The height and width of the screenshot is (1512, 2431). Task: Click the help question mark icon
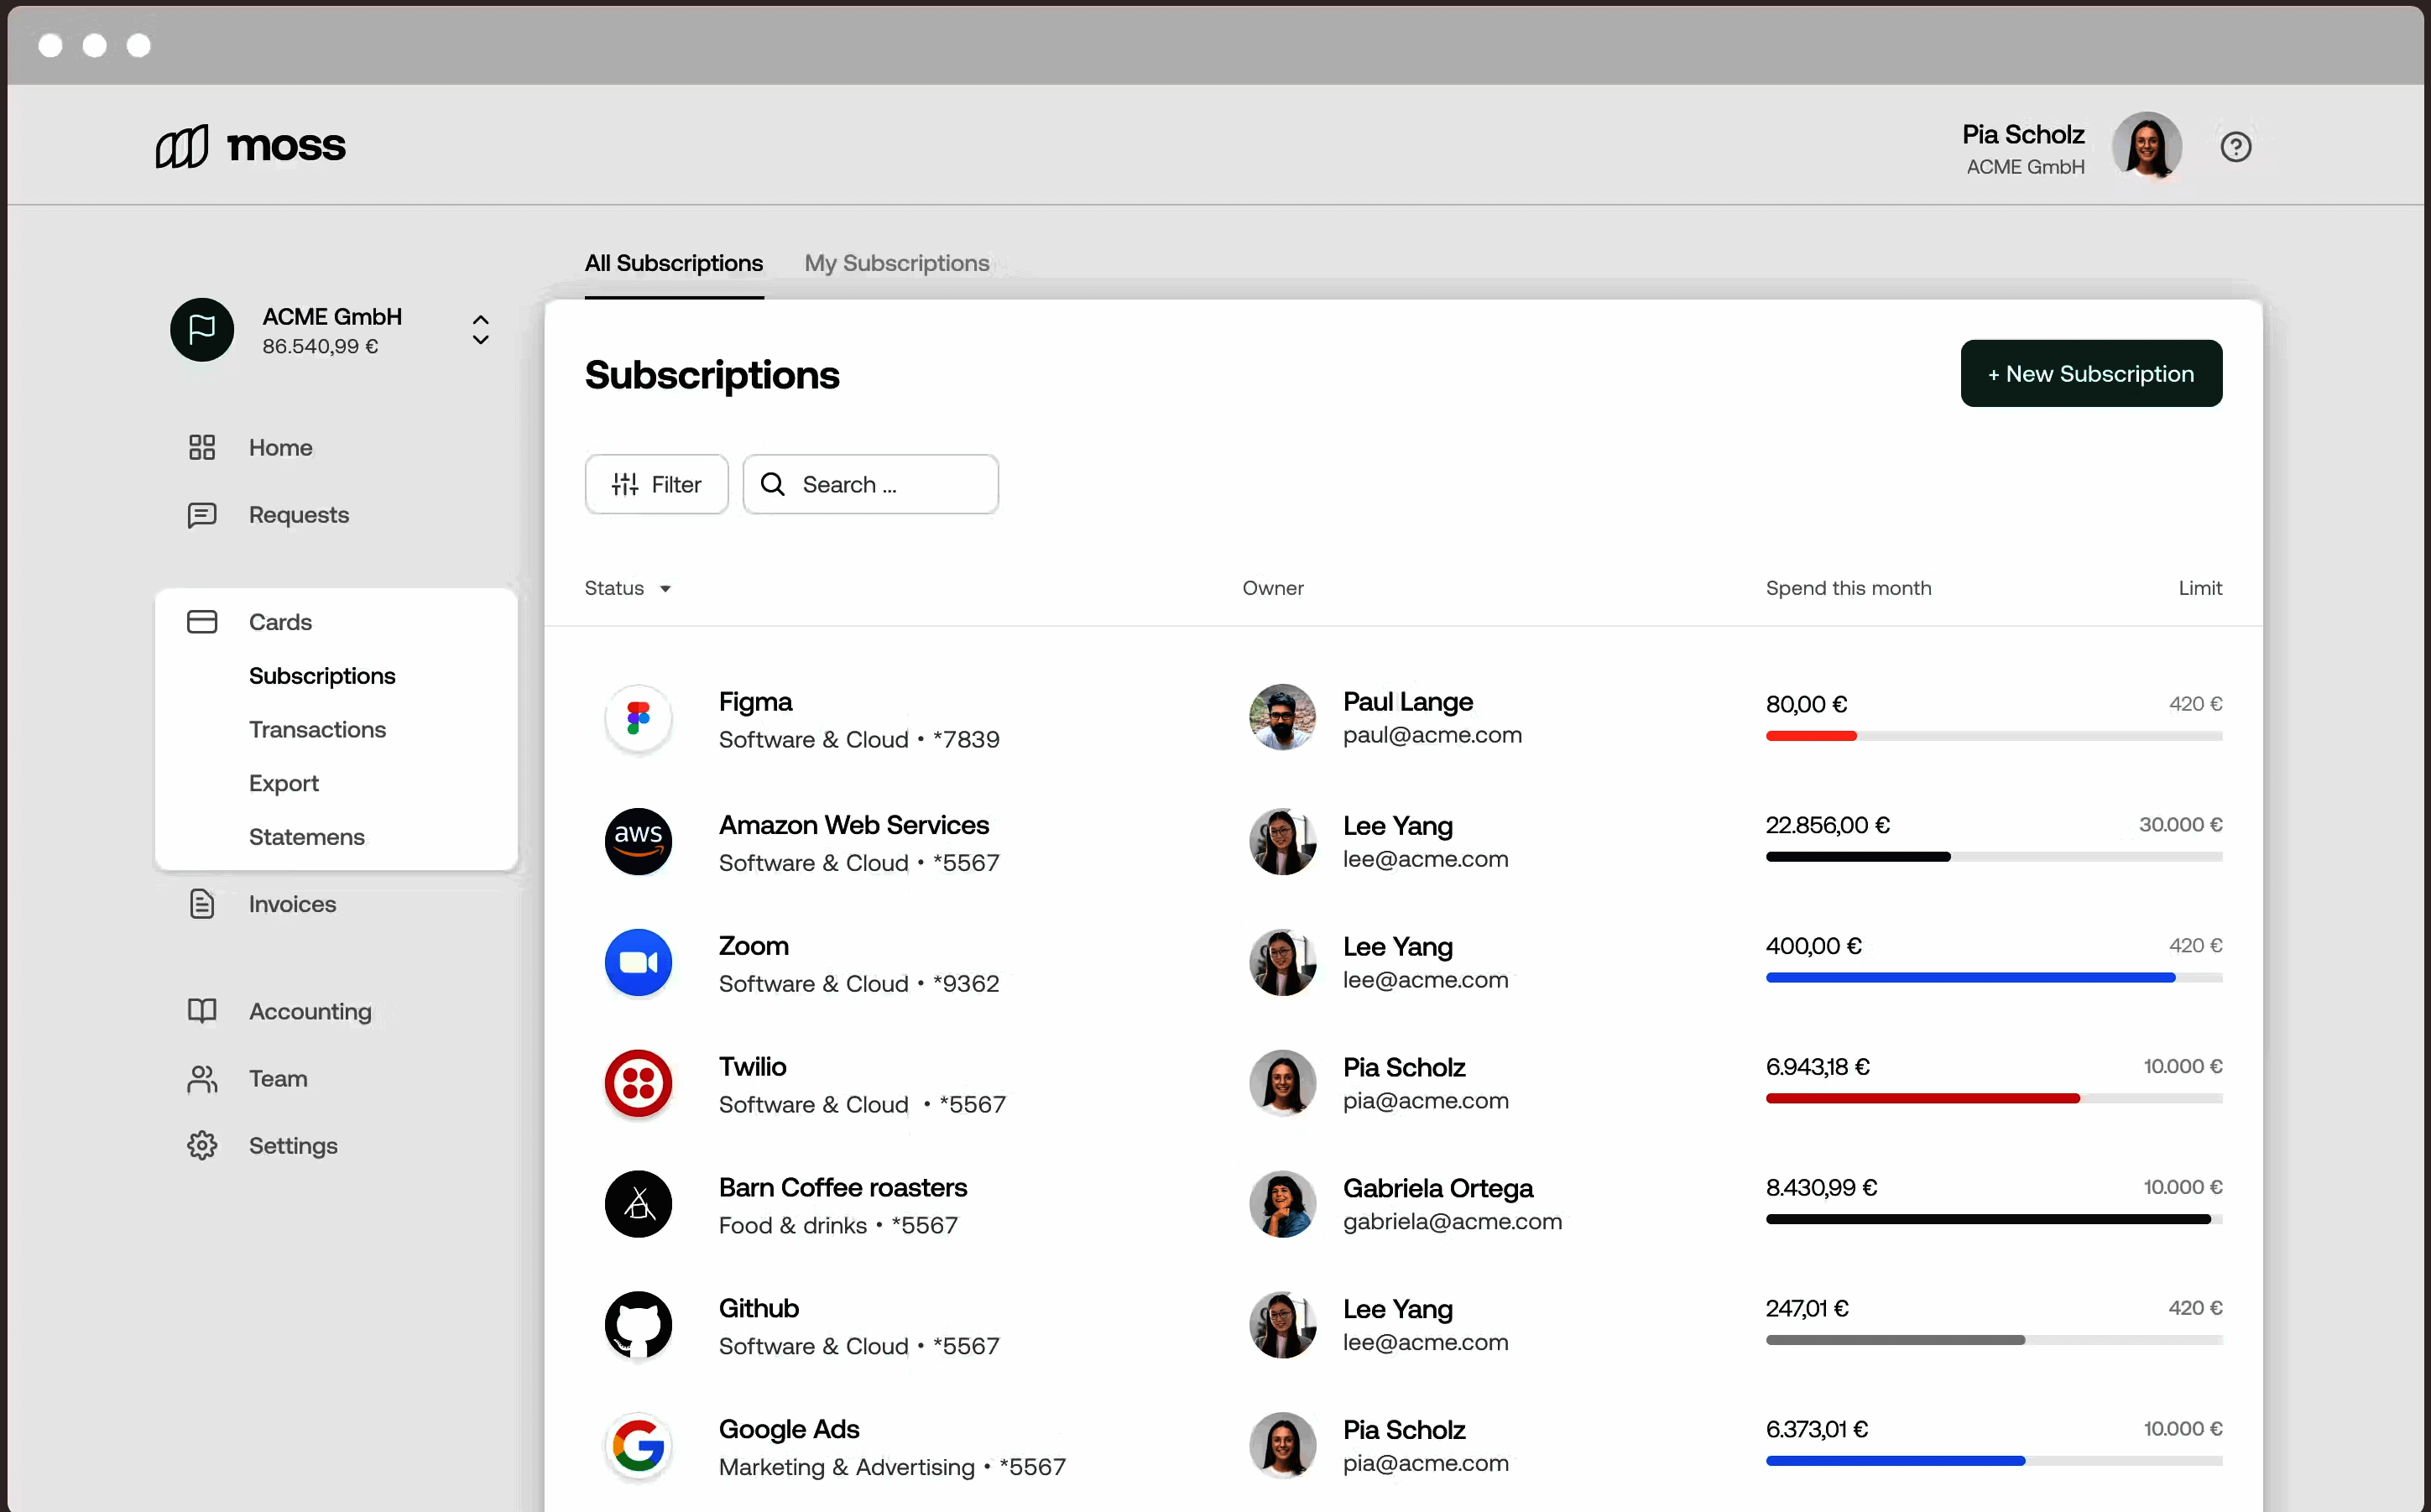[2235, 147]
